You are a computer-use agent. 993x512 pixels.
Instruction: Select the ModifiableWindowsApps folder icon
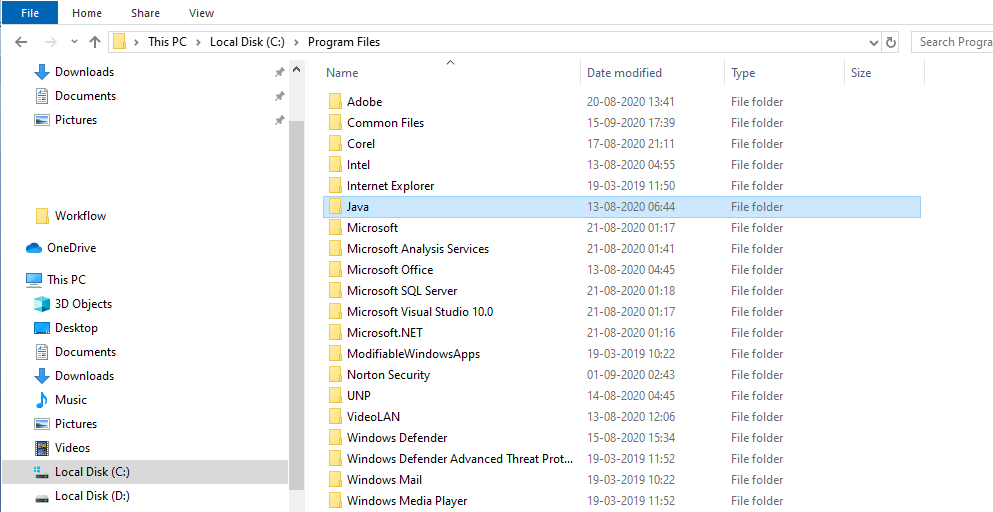click(x=335, y=354)
